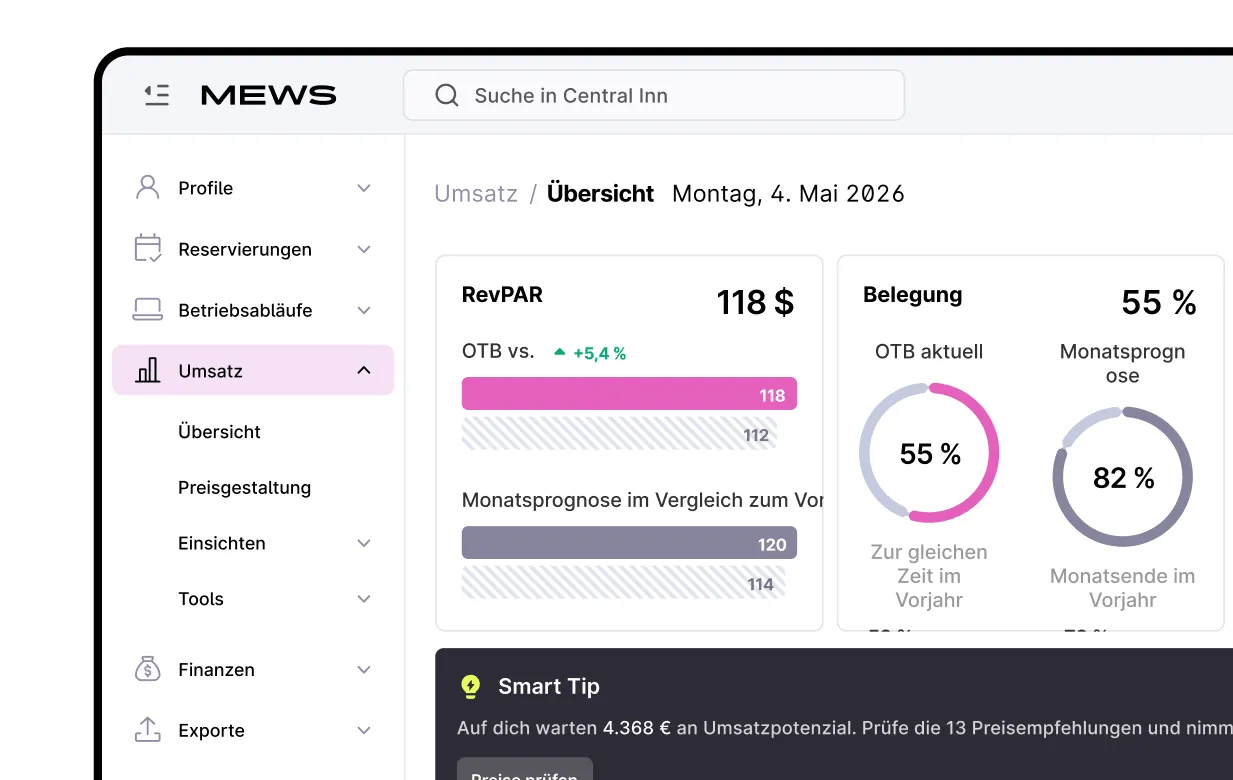Viewport: 1233px width, 780px height.
Task: Expand the Tools submenu chevron
Action: pos(364,599)
